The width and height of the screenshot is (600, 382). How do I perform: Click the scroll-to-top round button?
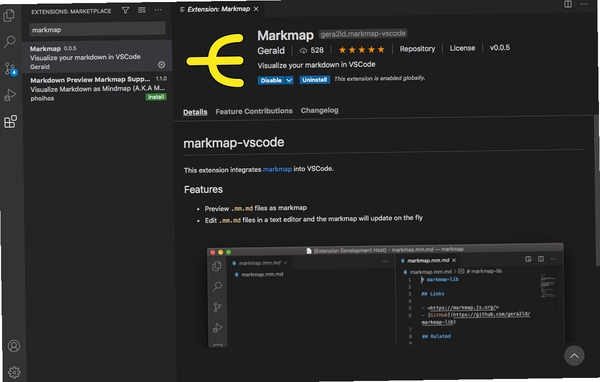click(574, 356)
